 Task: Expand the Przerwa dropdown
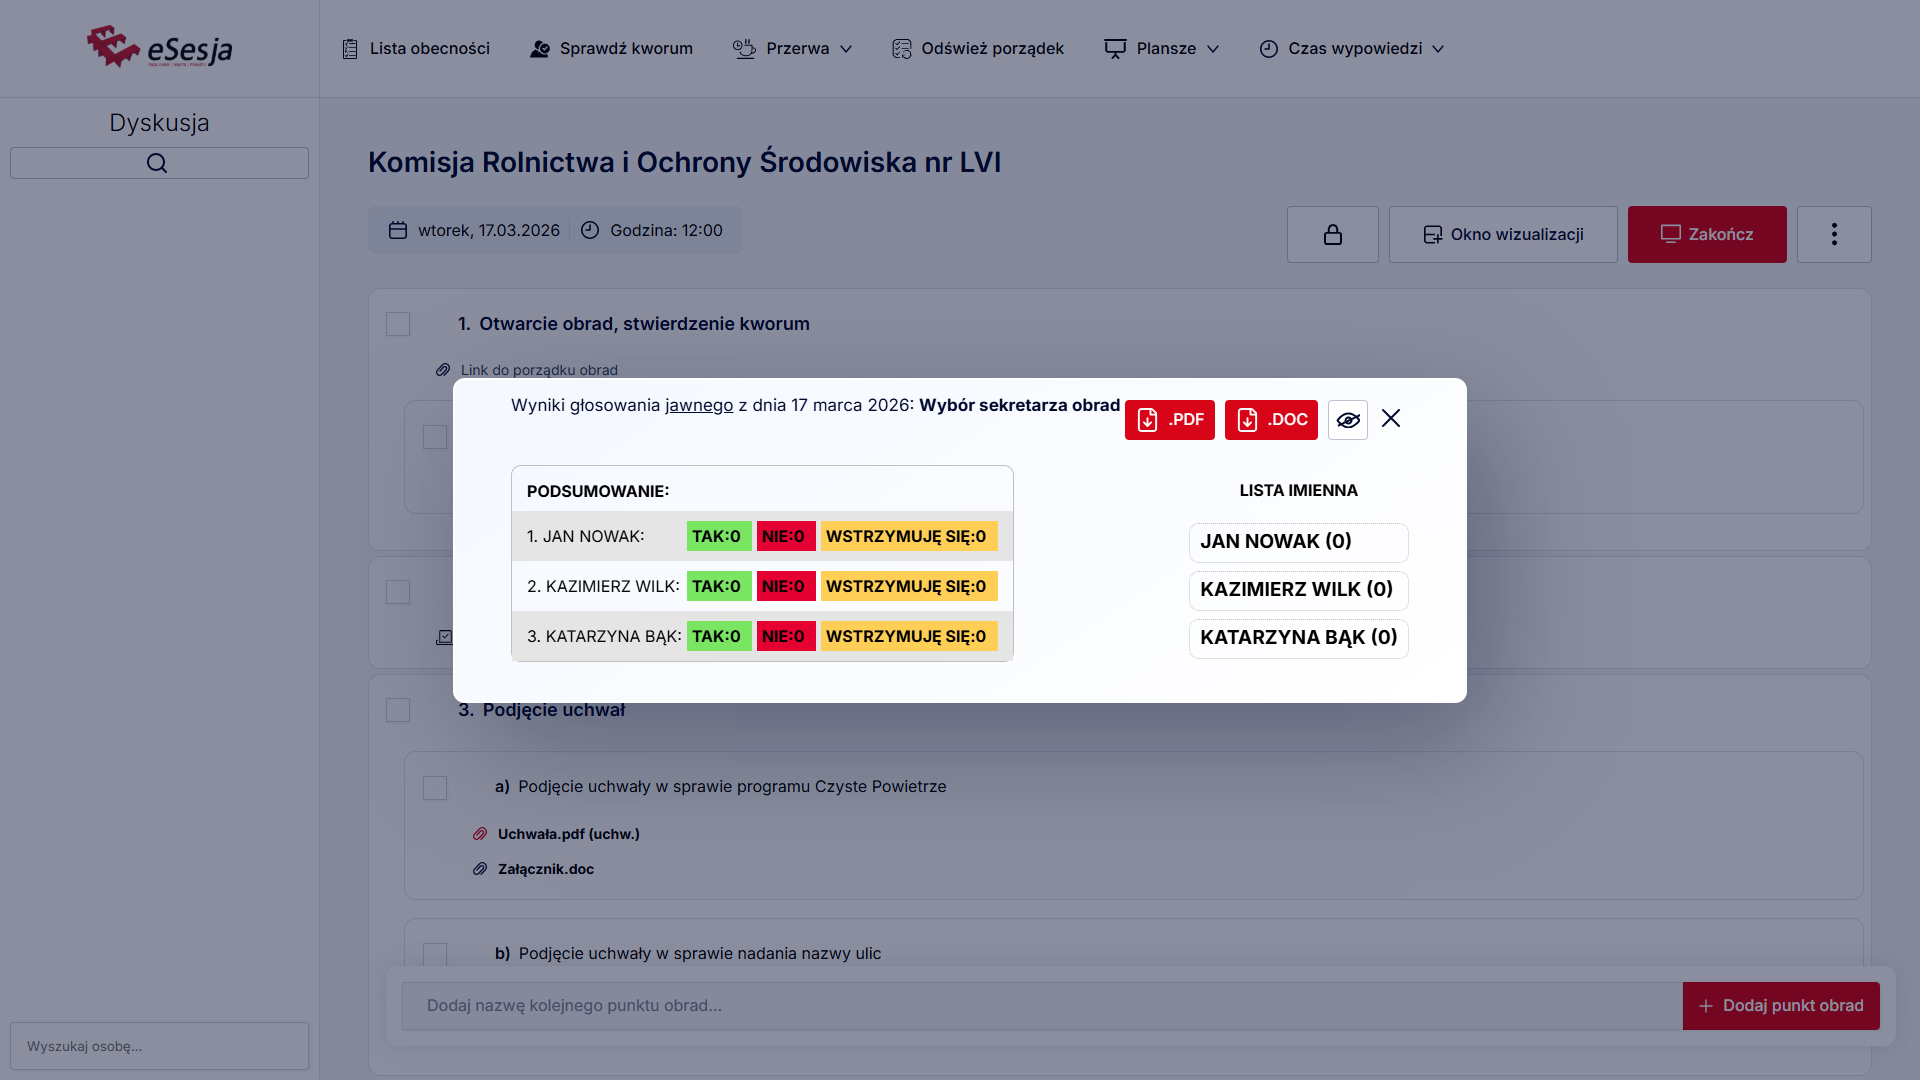[x=792, y=48]
